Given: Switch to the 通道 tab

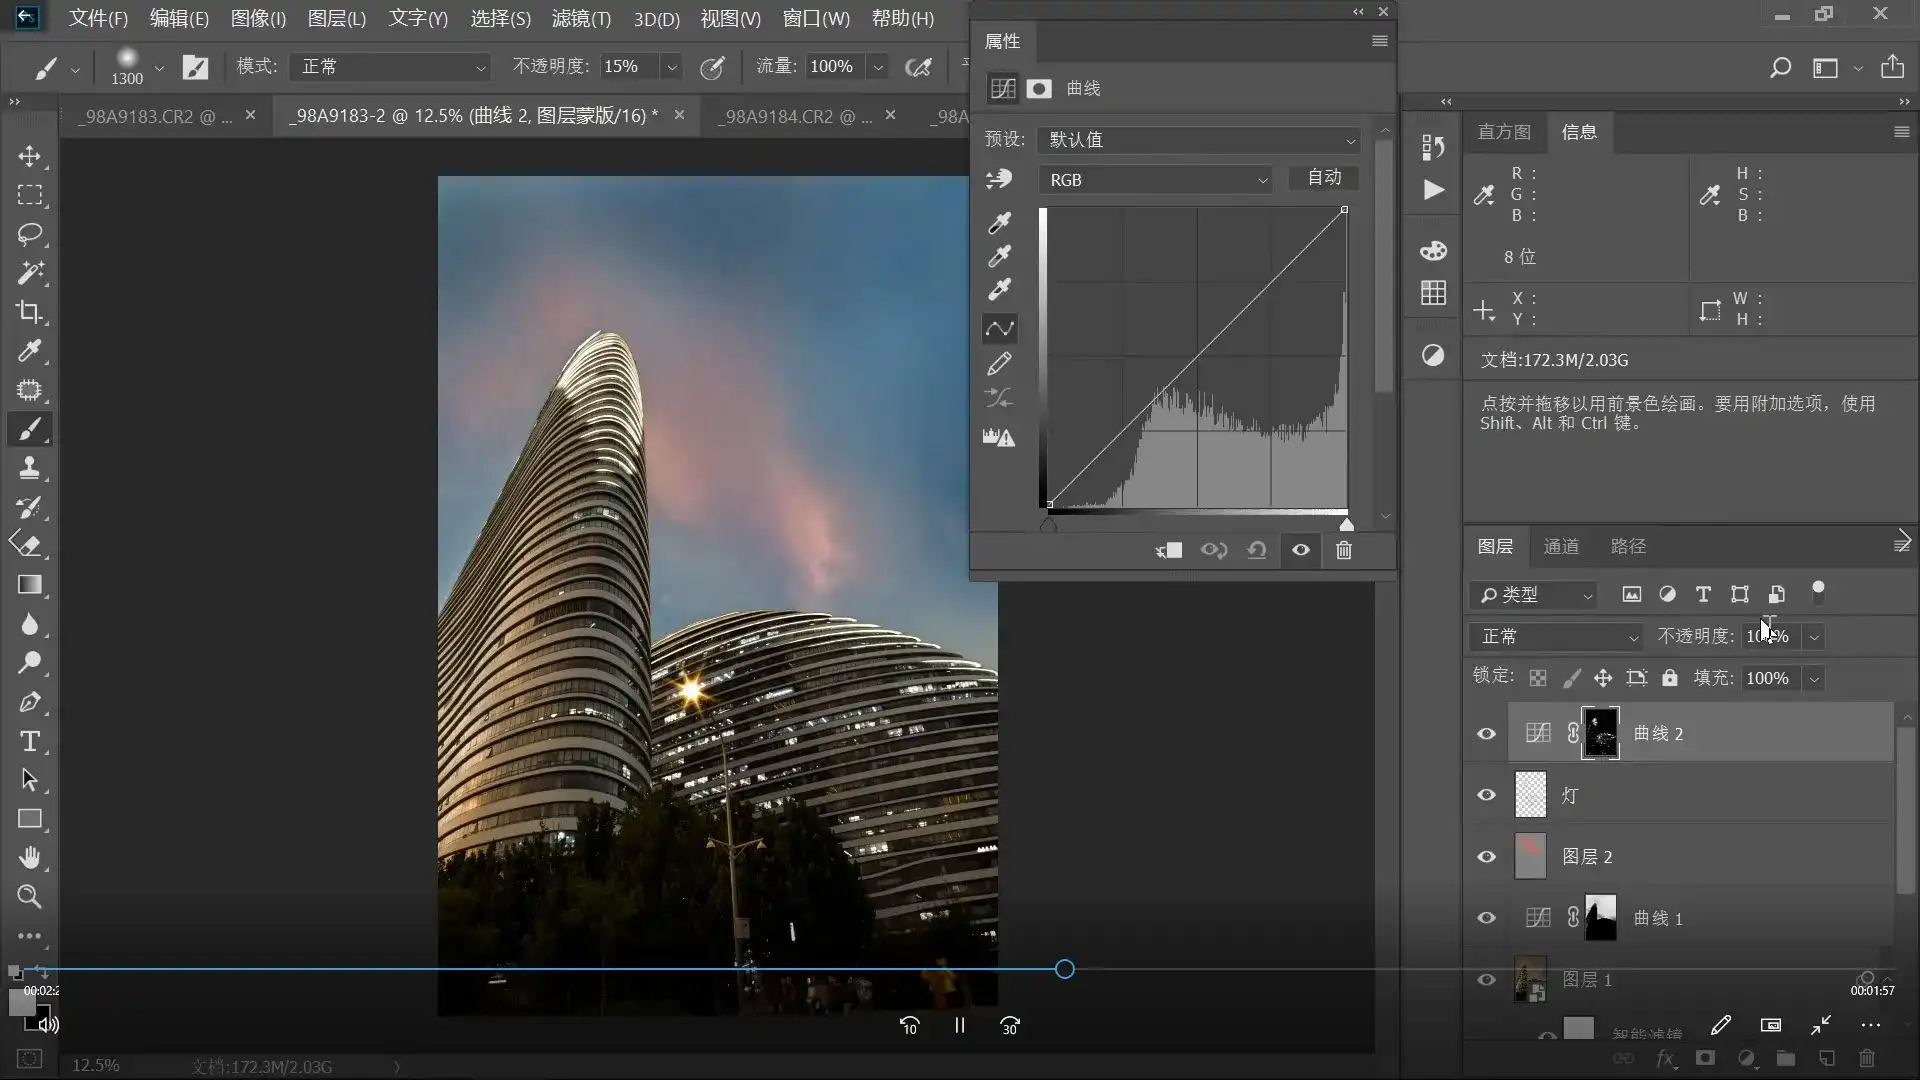Looking at the screenshot, I should 1560,546.
